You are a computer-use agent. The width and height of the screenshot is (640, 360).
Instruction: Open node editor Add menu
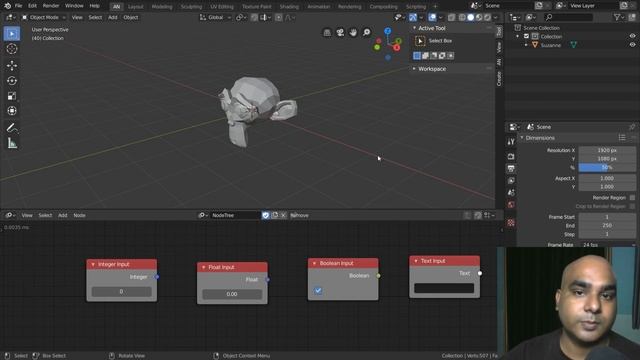[62, 215]
